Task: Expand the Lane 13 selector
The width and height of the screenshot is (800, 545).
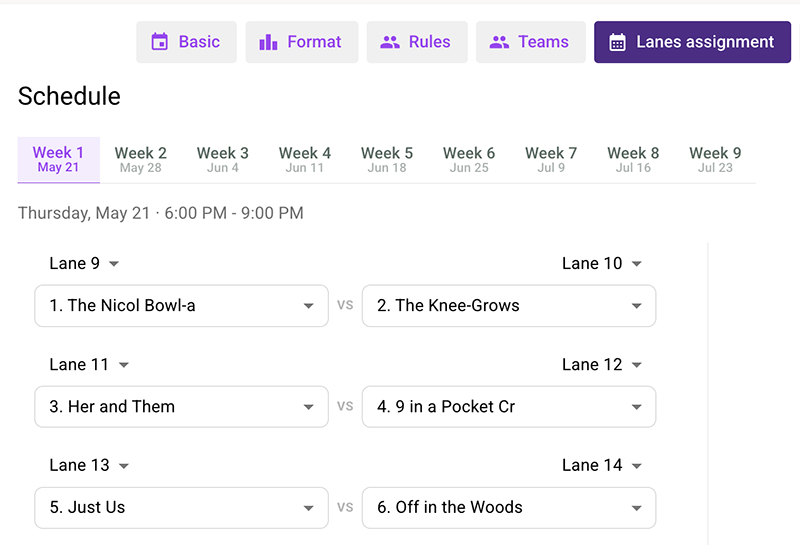Action: point(89,465)
